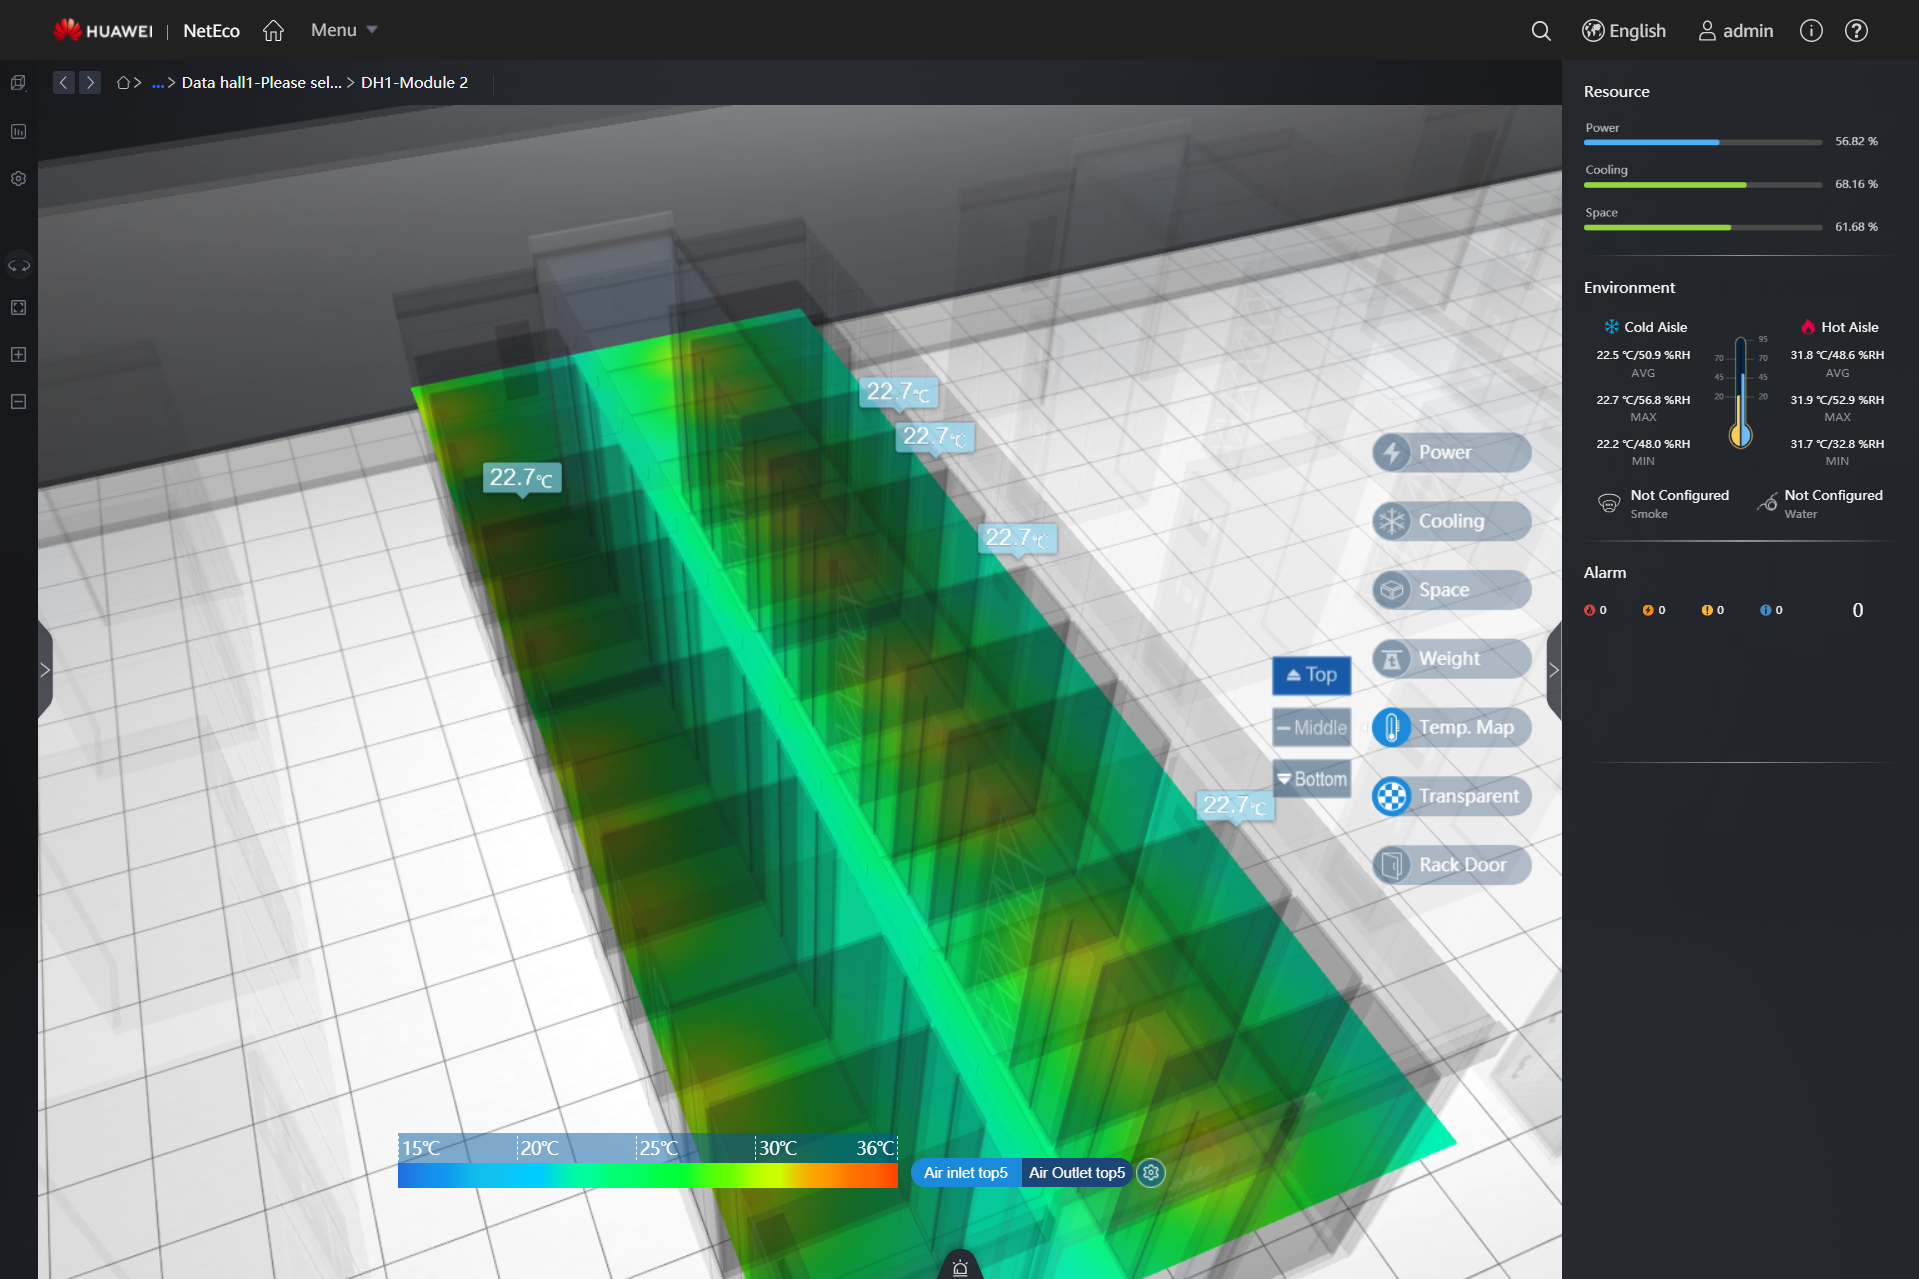This screenshot has width=1919, height=1279.
Task: Switch to Air Outlet top5 tab
Action: (x=1076, y=1173)
